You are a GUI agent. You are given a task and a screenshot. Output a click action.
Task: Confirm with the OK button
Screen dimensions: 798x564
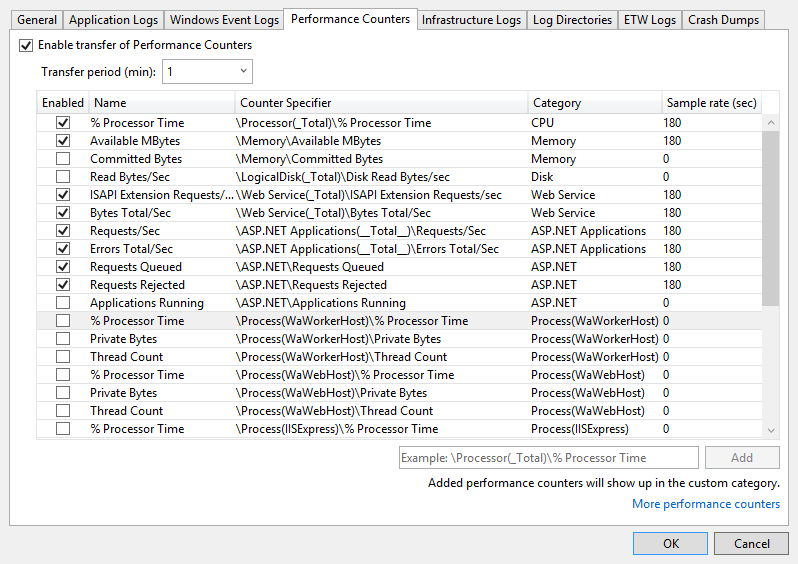point(670,544)
